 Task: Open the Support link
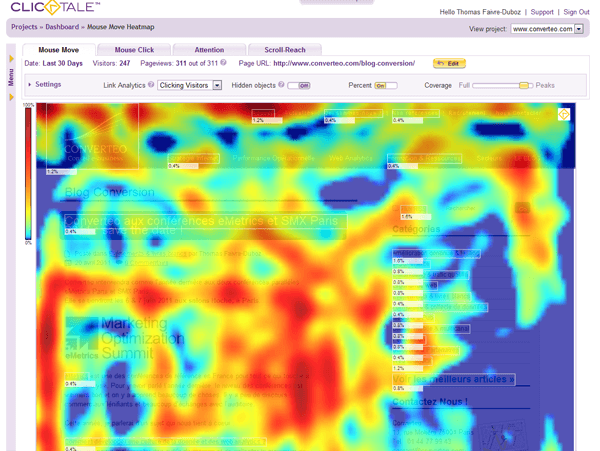pyautogui.click(x=542, y=12)
